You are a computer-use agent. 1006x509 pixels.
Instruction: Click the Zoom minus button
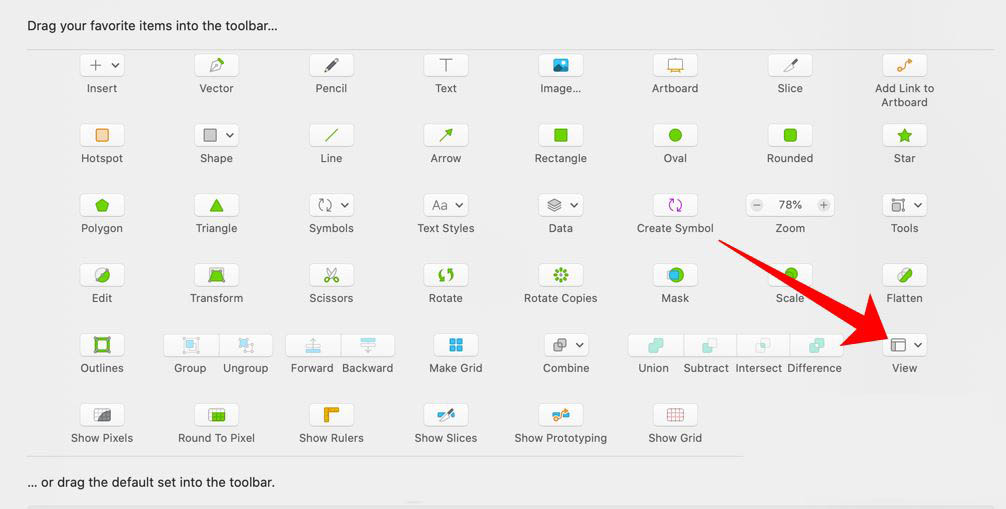[757, 205]
